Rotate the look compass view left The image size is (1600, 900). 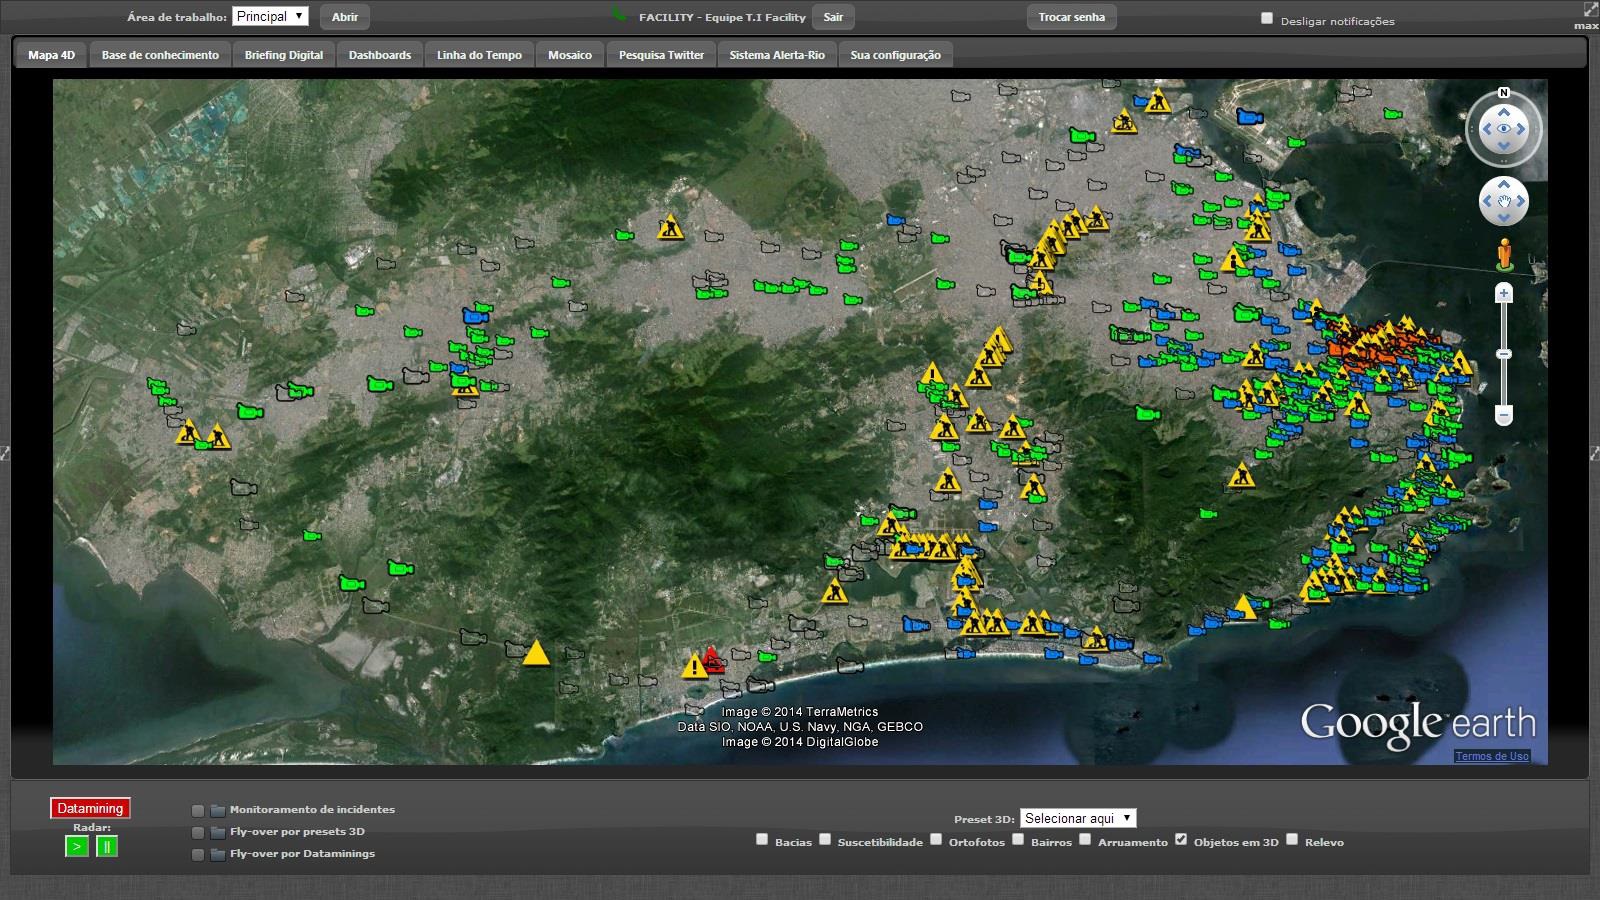point(1486,129)
